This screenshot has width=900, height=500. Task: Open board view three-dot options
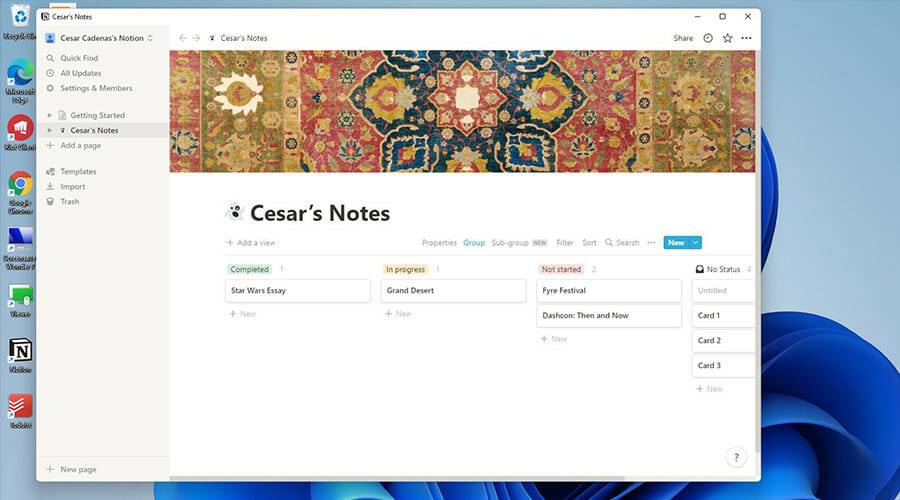pos(651,243)
